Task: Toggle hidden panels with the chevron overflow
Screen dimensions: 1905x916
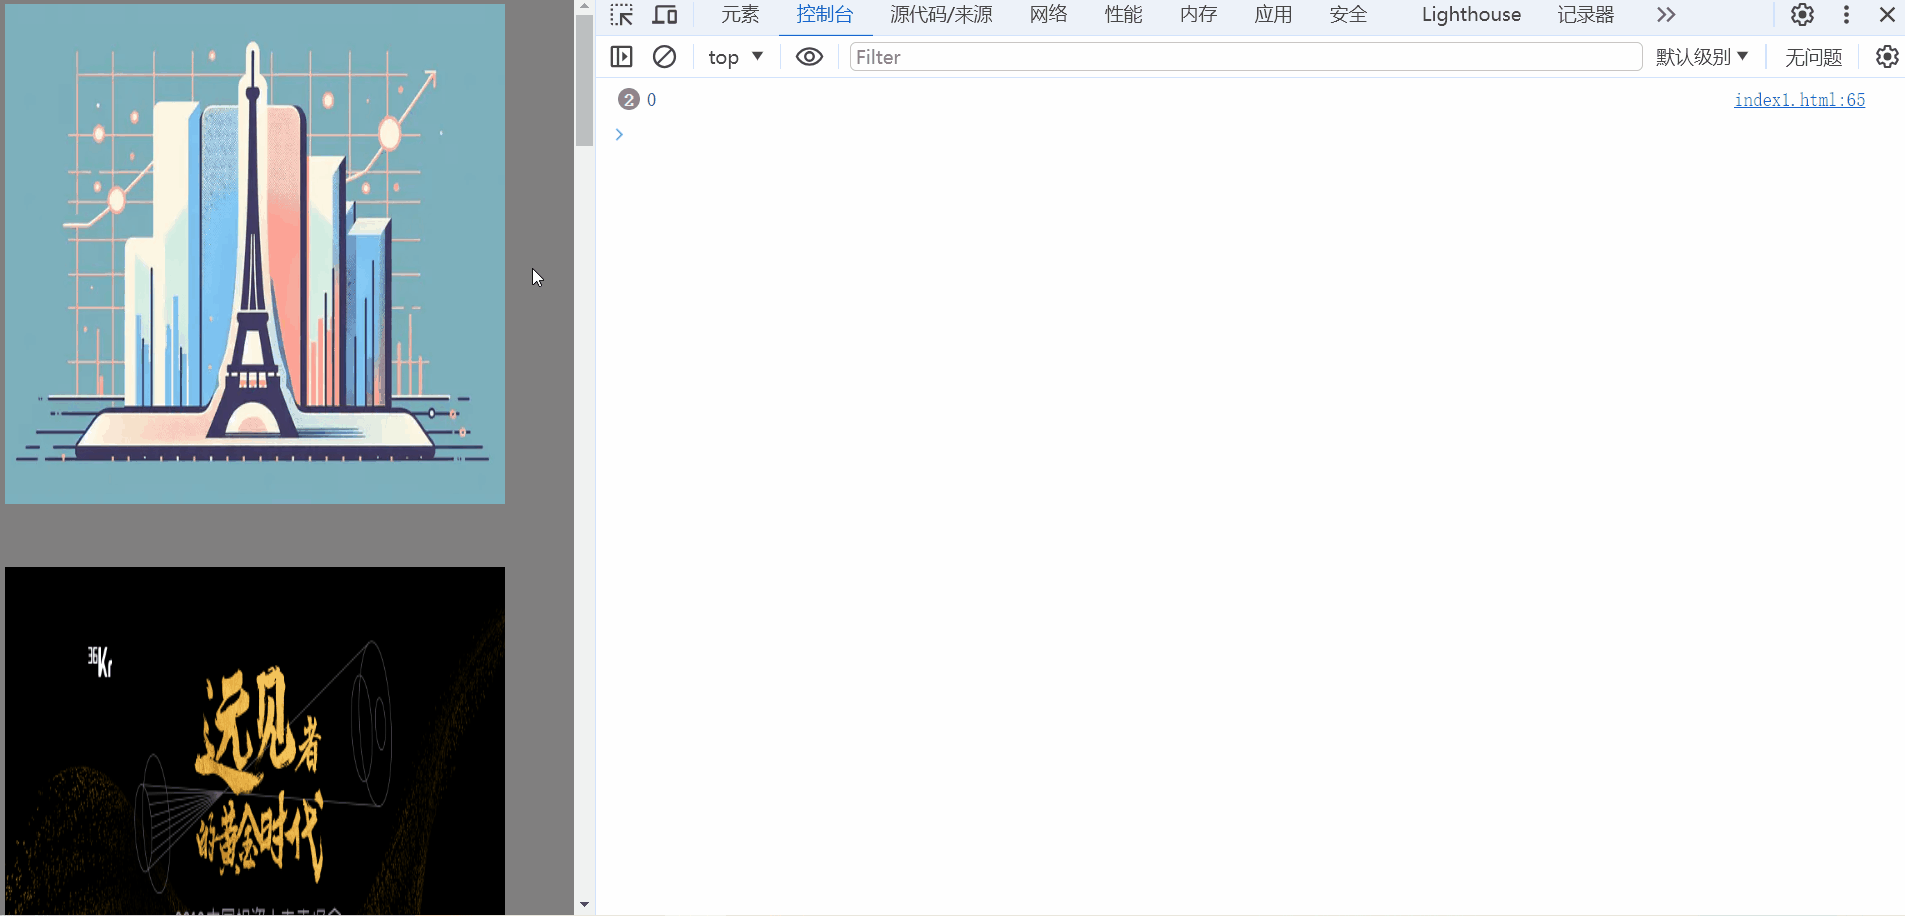Action: click(1664, 14)
